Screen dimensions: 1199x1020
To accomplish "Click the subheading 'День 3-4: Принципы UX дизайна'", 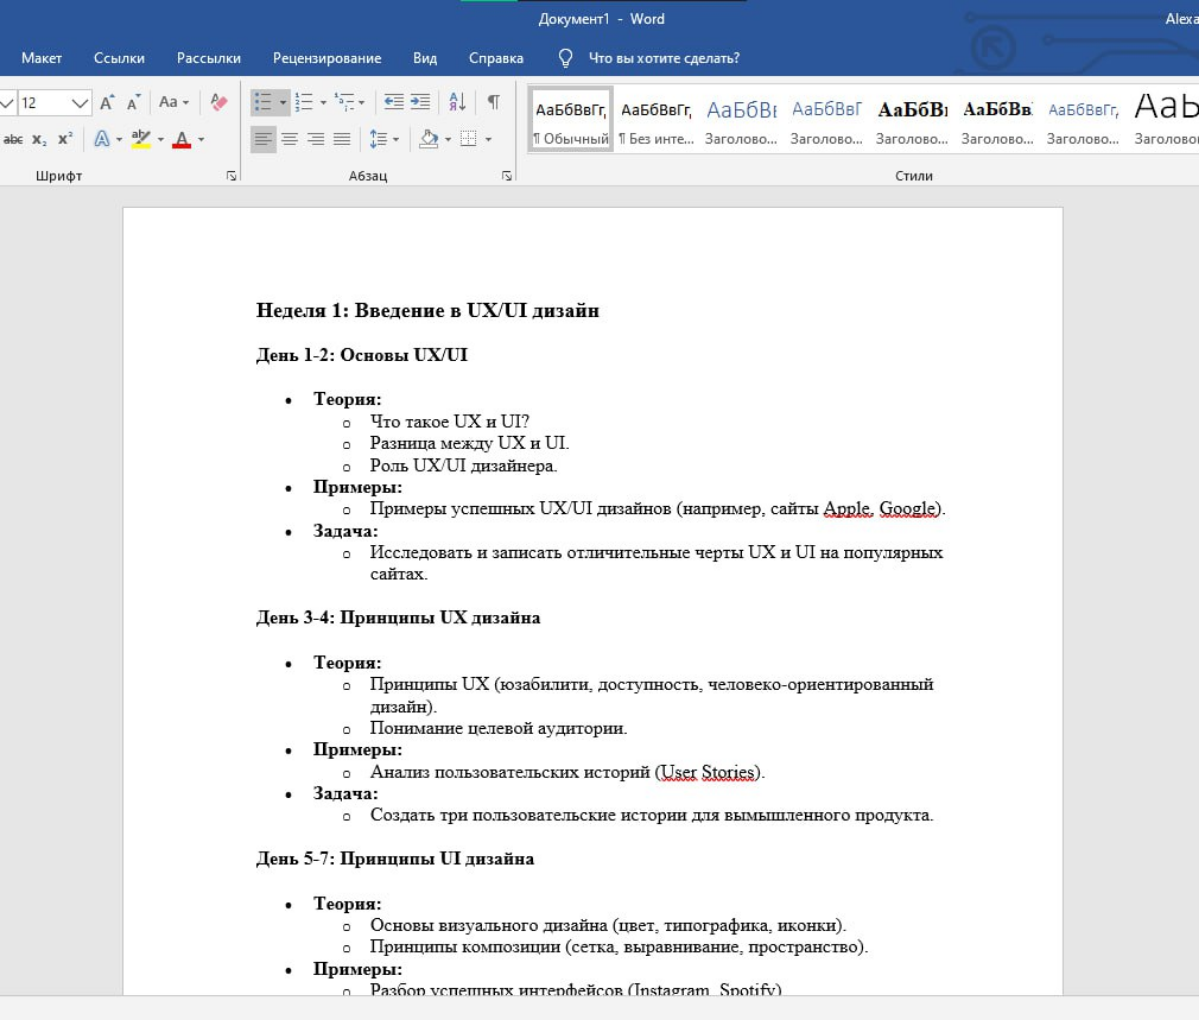I will 398,618.
